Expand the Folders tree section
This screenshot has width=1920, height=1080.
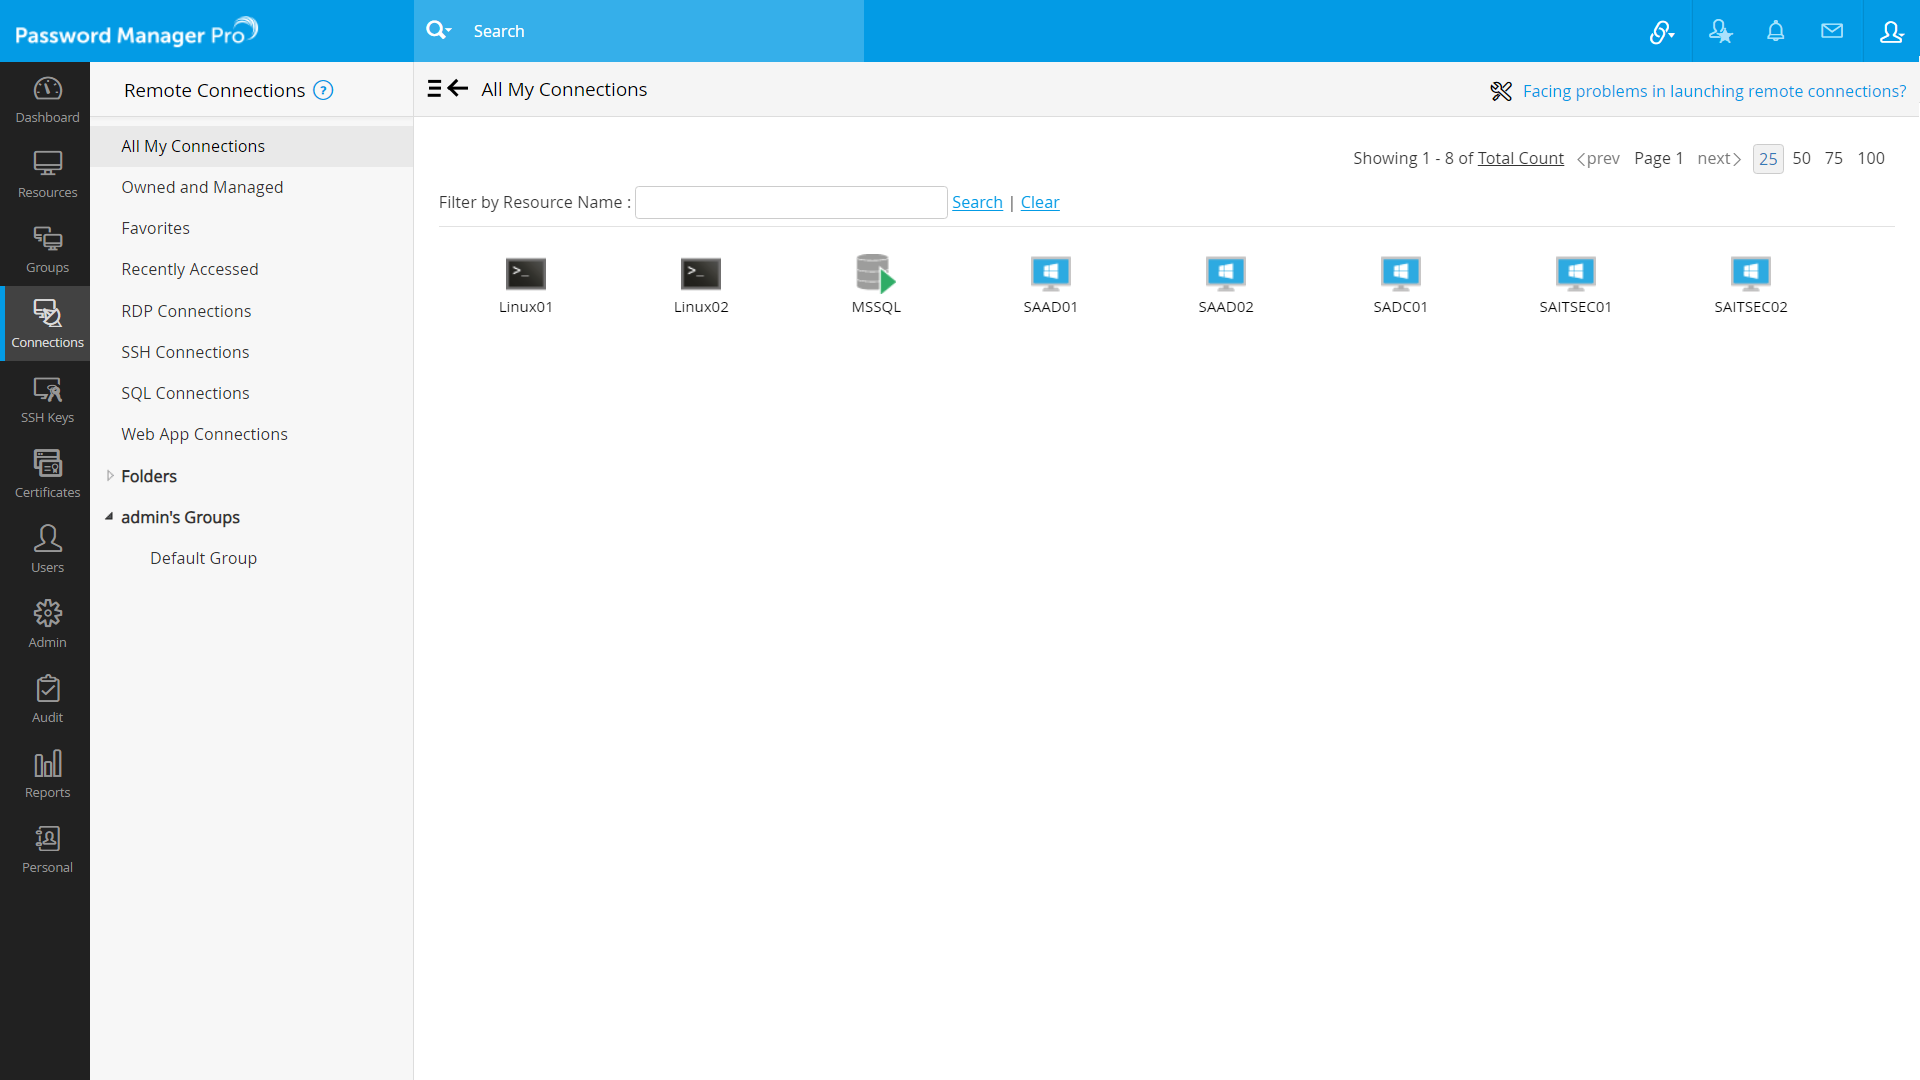coord(111,475)
